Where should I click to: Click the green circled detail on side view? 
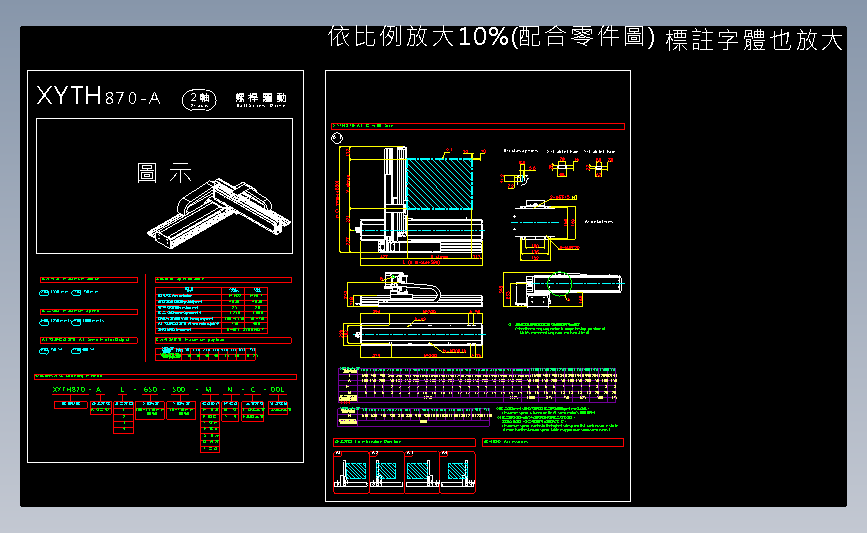point(559,284)
